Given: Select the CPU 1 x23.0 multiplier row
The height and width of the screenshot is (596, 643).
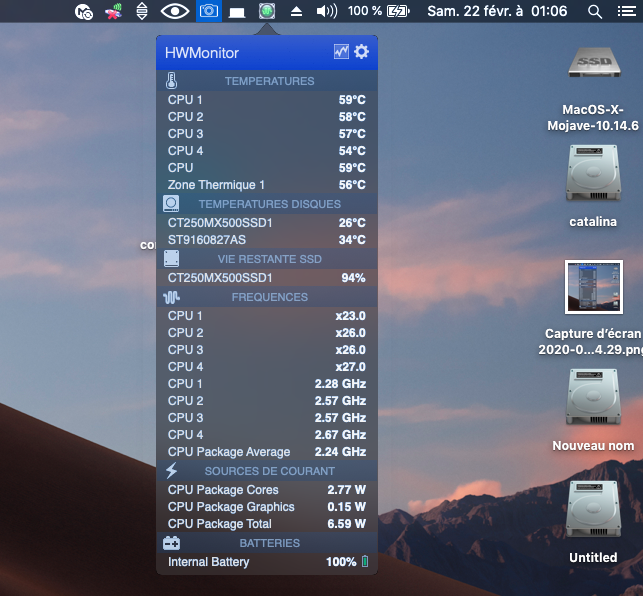Looking at the screenshot, I should 267,316.
